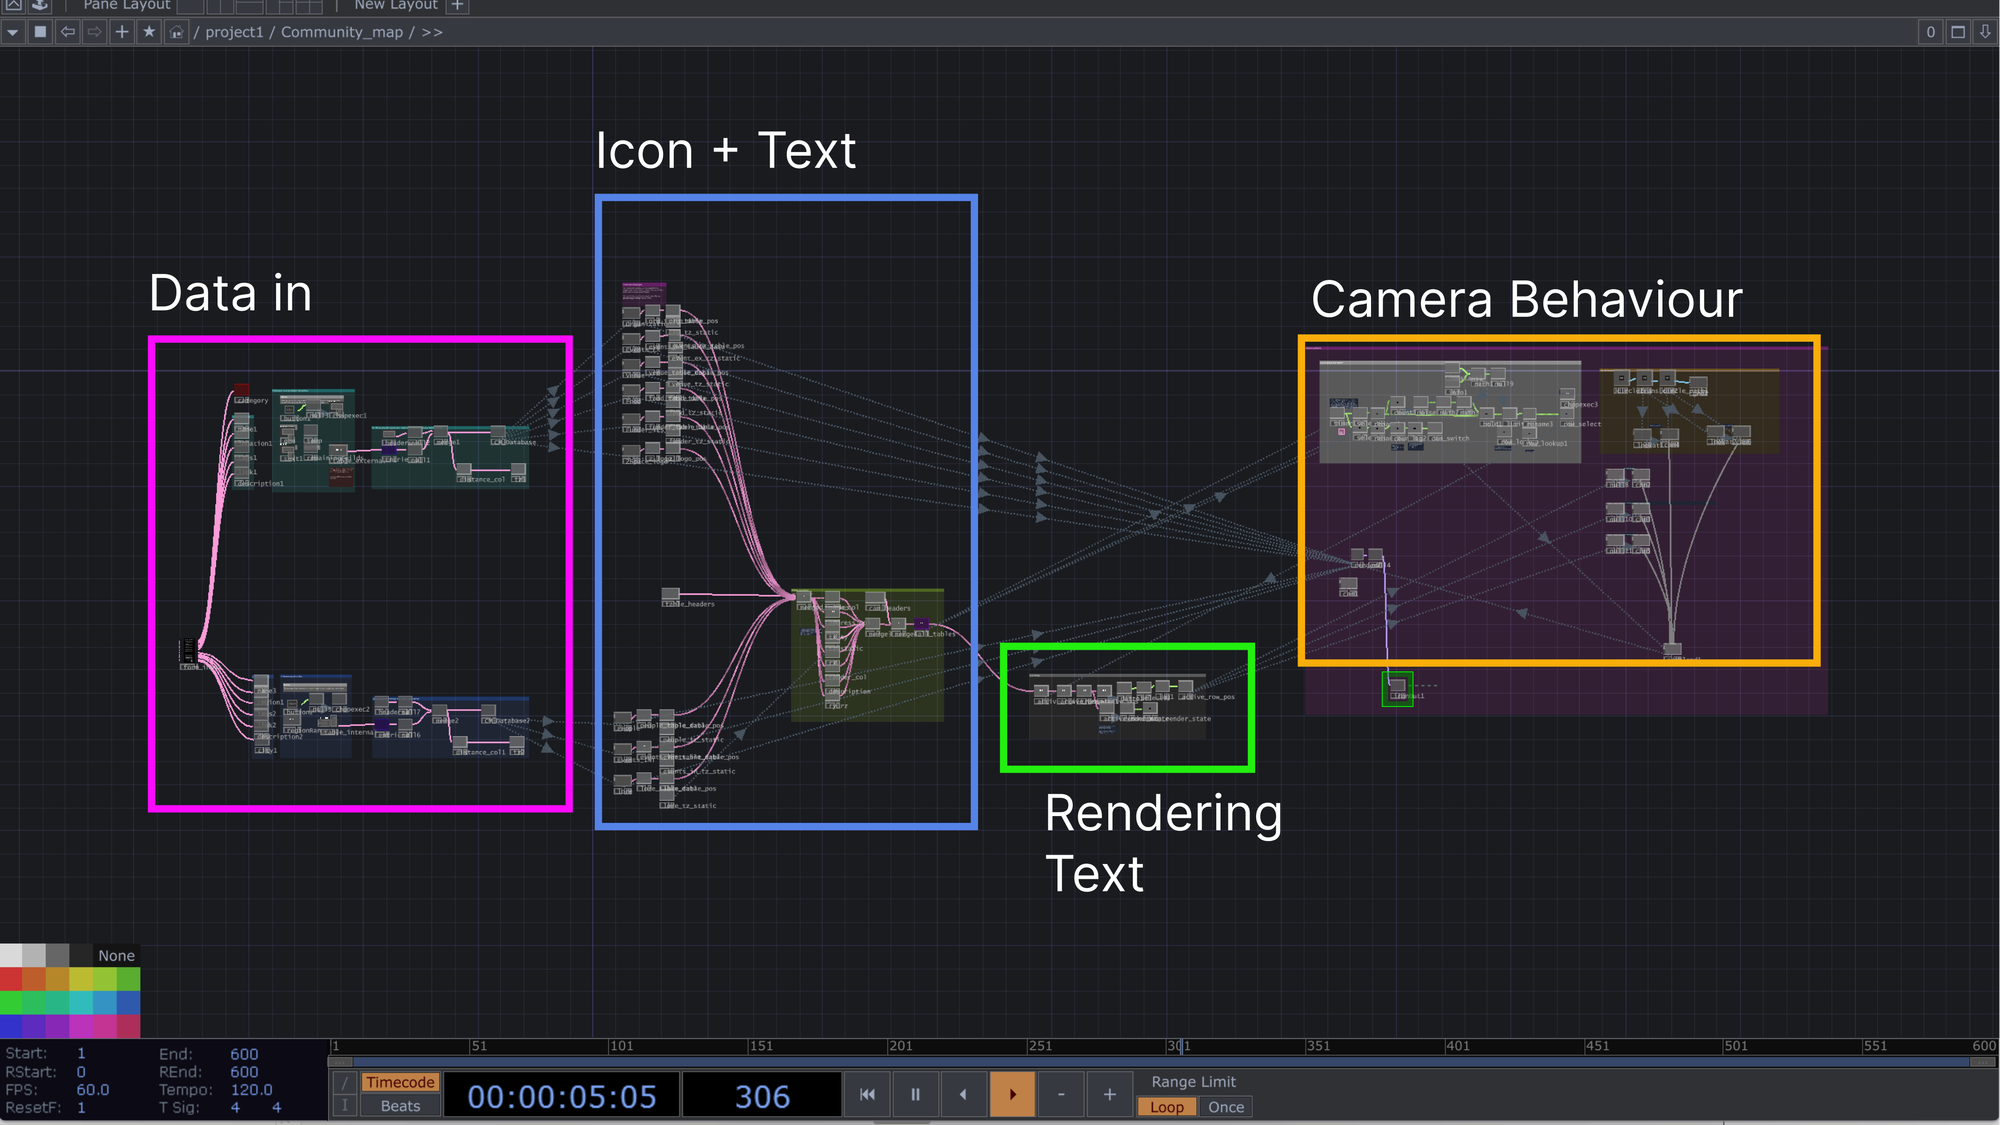Enable Loop range limit
This screenshot has width=2000, height=1125.
[x=1166, y=1107]
